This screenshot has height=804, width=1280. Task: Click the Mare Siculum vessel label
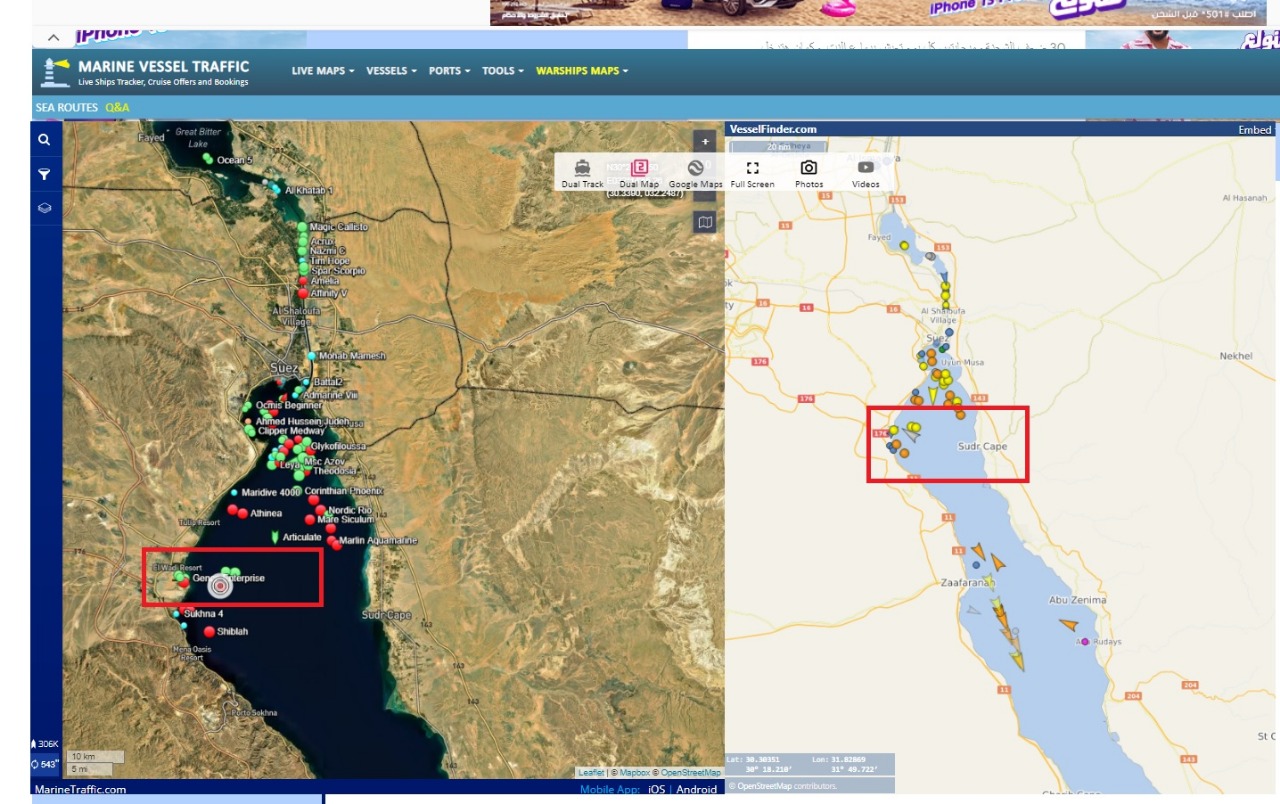[345, 520]
